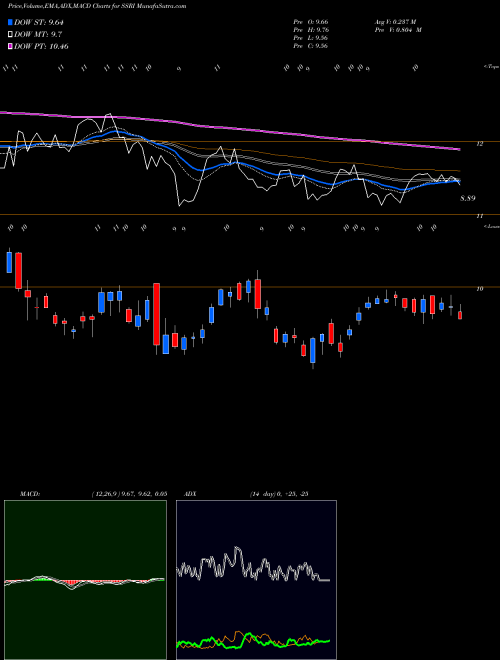Click the 'Pre C: 9.56' value

pos(311,46)
